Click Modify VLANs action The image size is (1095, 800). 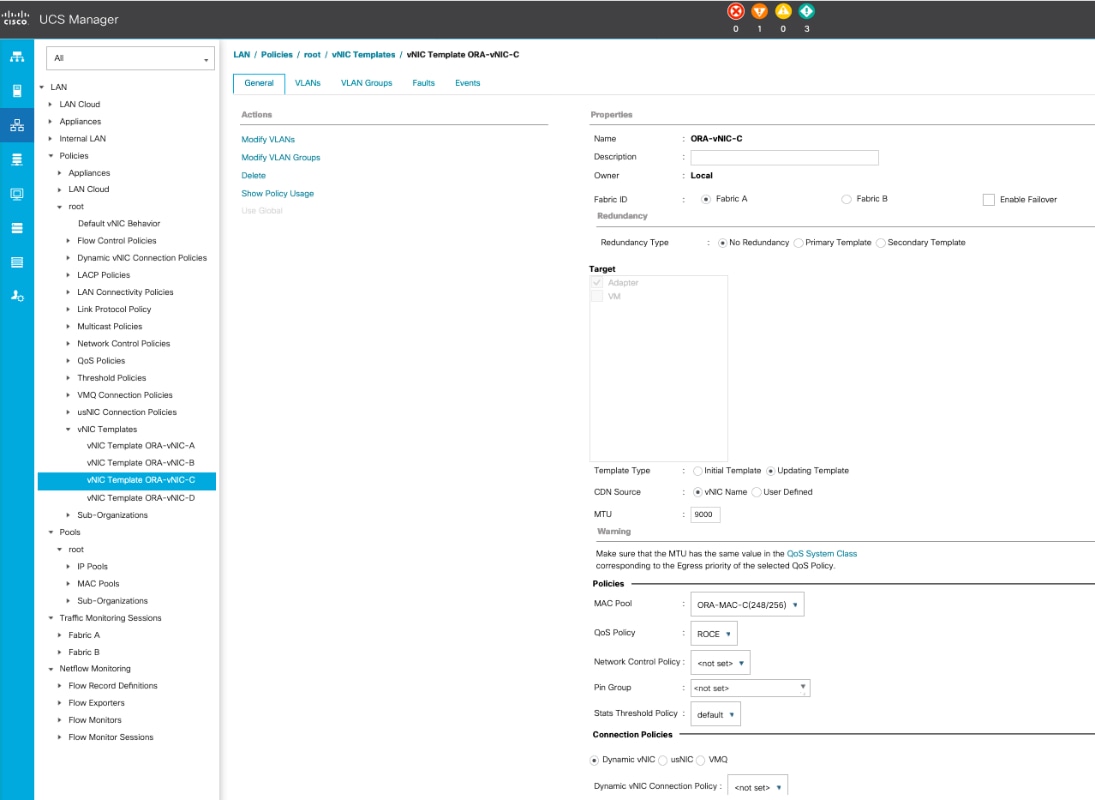click(x=268, y=140)
